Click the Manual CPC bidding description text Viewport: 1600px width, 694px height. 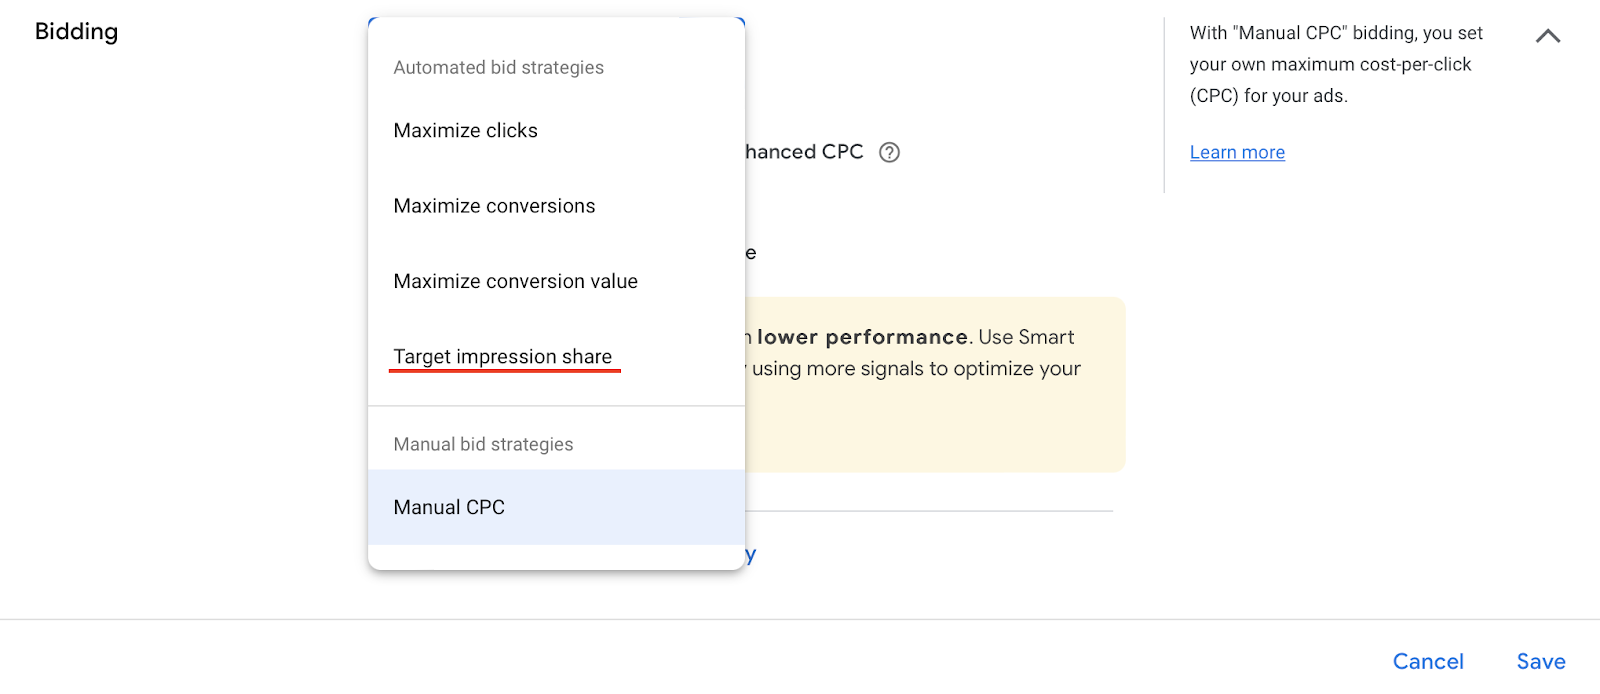click(1335, 64)
